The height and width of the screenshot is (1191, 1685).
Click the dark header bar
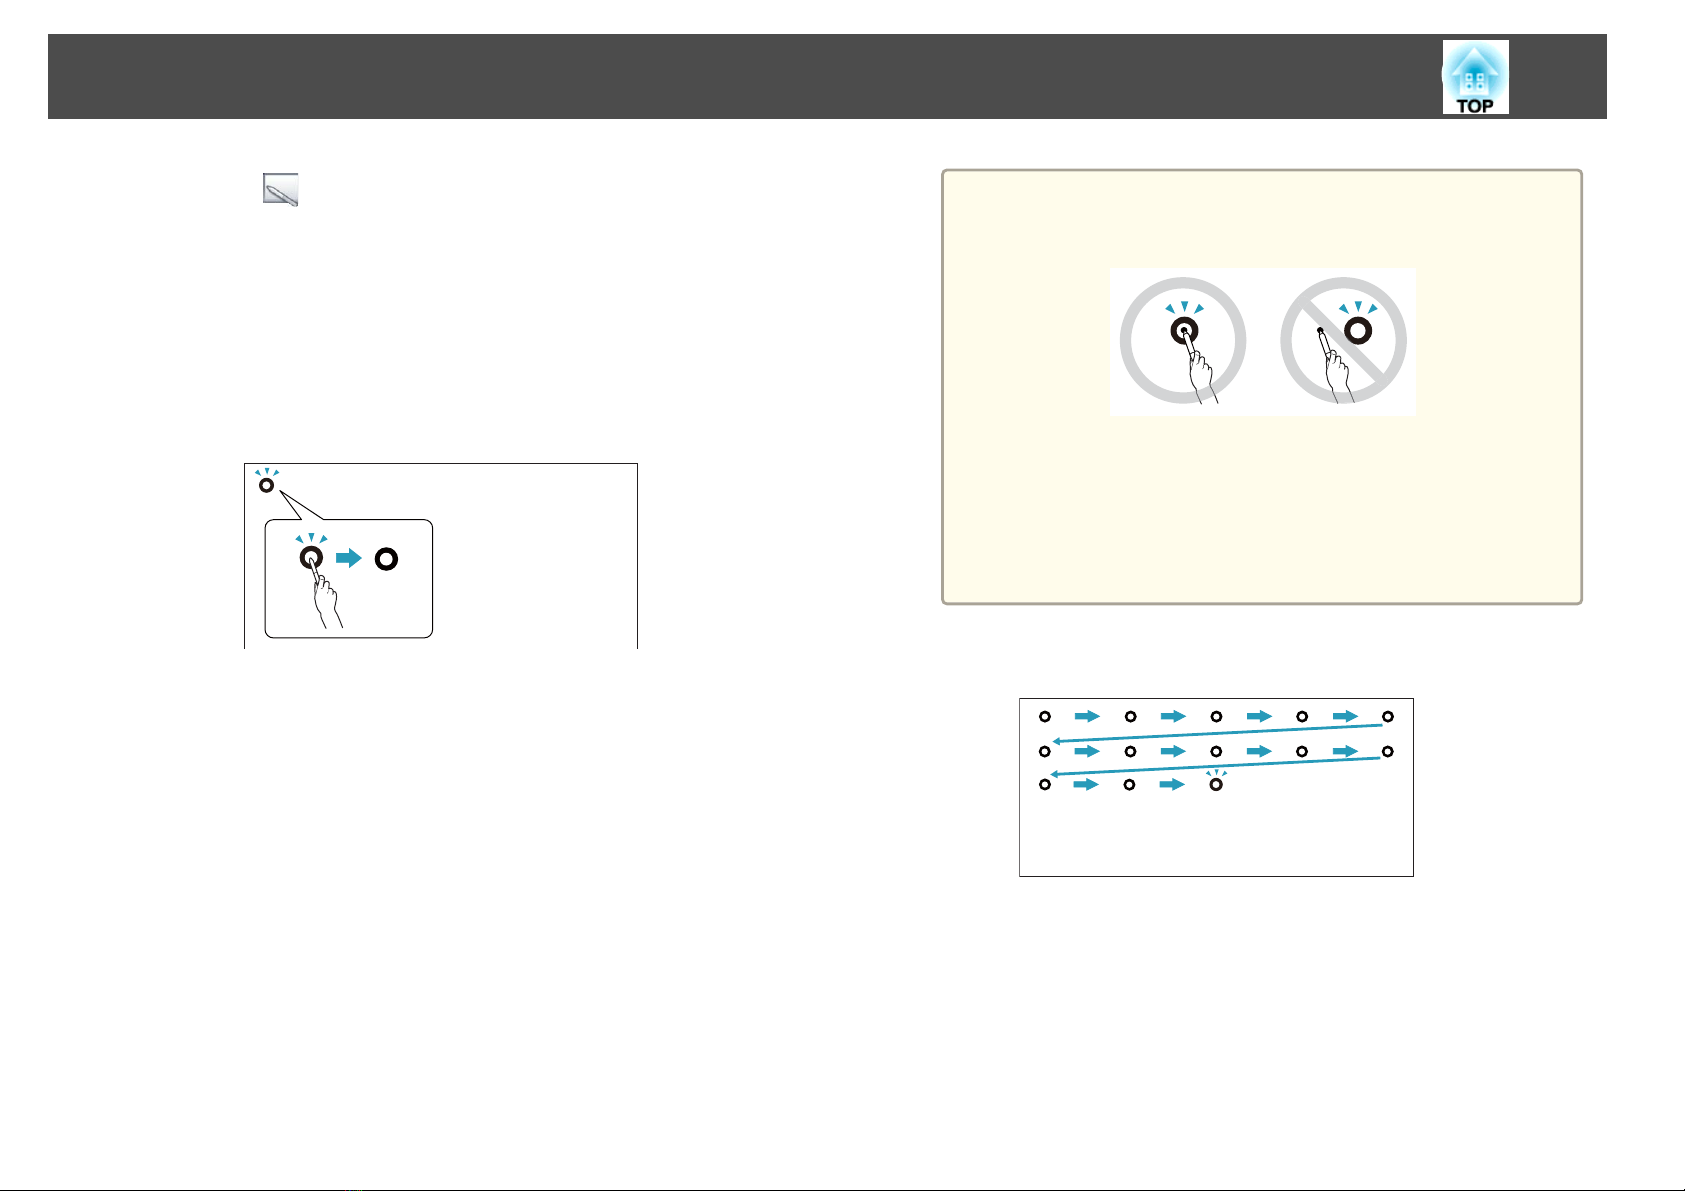click(x=827, y=76)
